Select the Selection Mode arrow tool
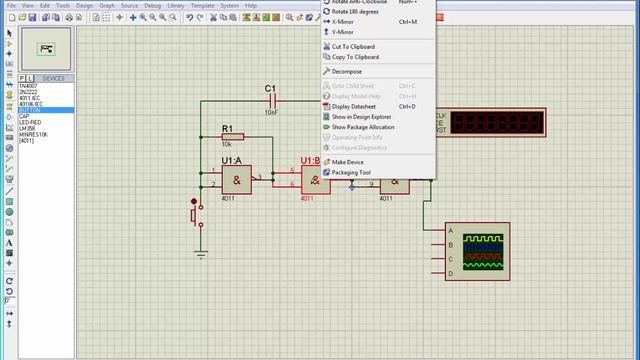Screen dimensions: 640x360 pos(9,33)
